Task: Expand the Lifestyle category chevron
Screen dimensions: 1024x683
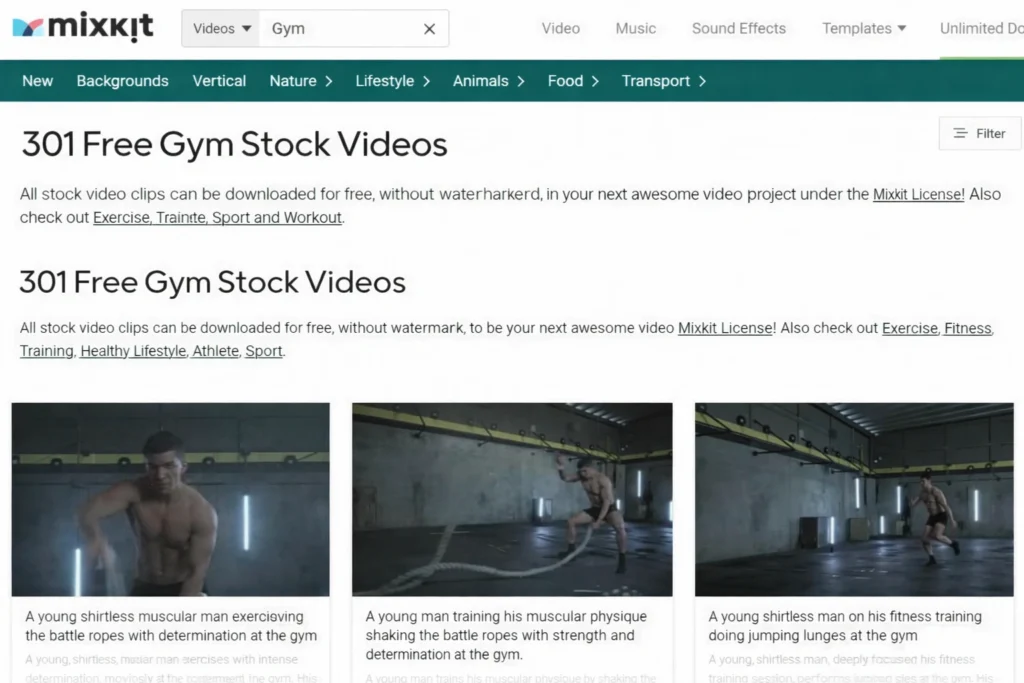Action: [x=426, y=81]
